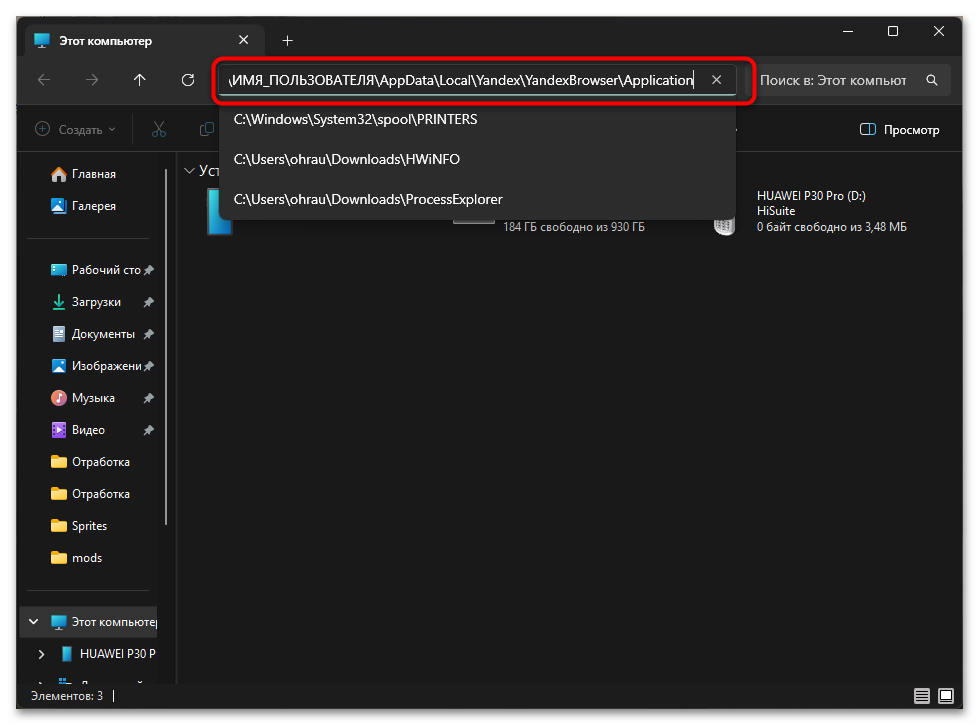979x725 pixels.
Task: Go forward with the right arrow button
Action: 92,80
